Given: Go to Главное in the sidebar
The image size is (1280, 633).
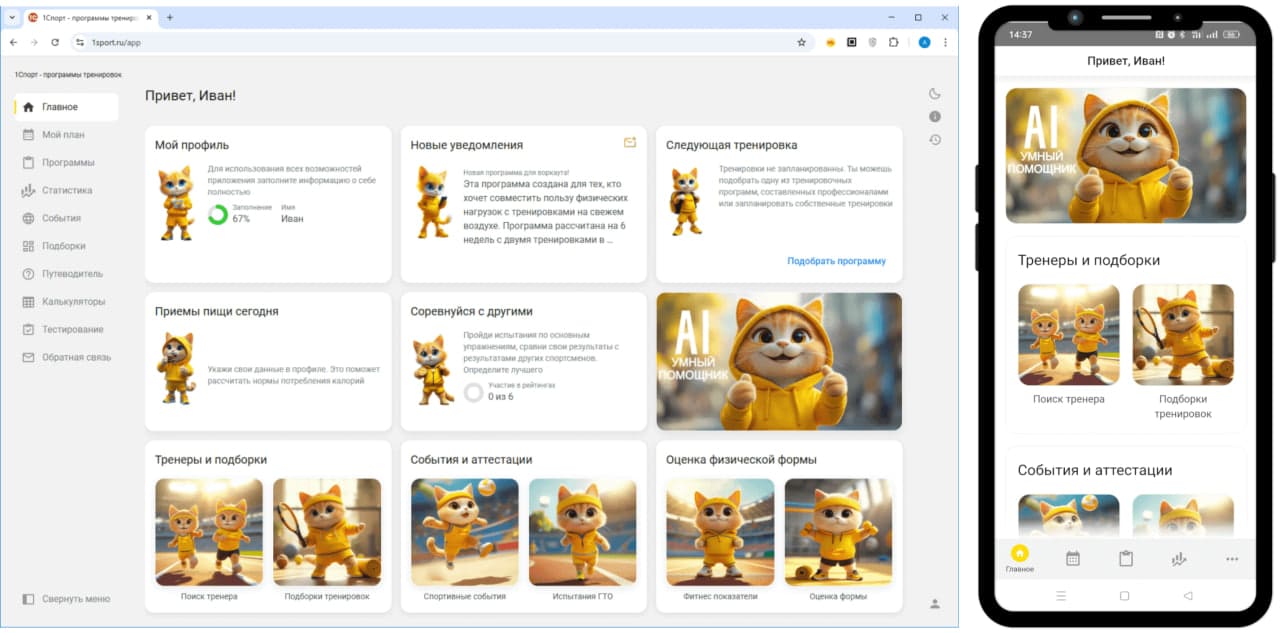Looking at the screenshot, I should 66,107.
